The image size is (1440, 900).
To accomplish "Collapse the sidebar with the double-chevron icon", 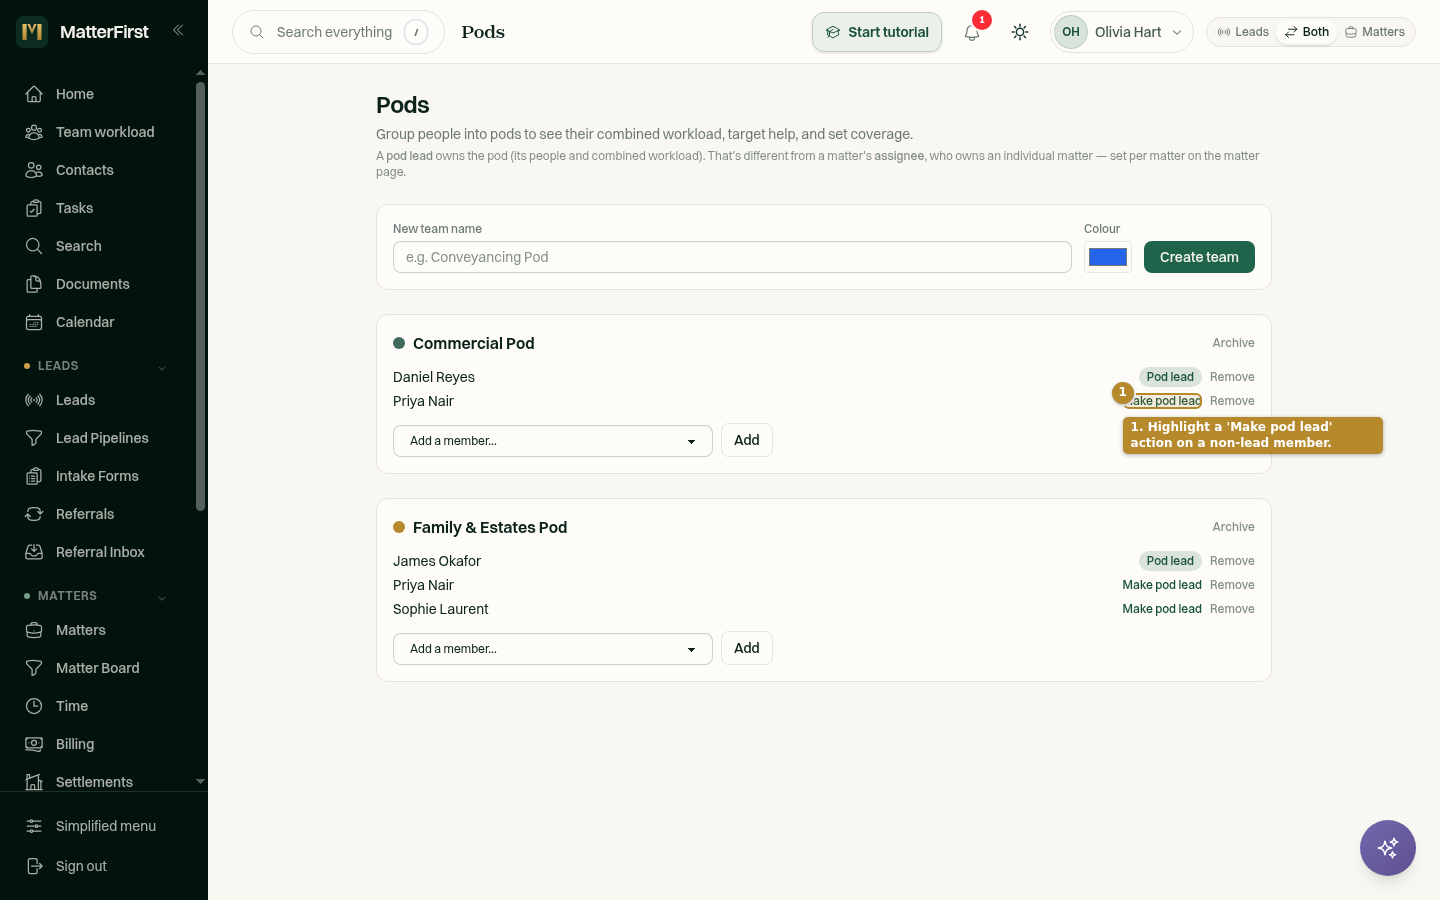I will pos(178,30).
